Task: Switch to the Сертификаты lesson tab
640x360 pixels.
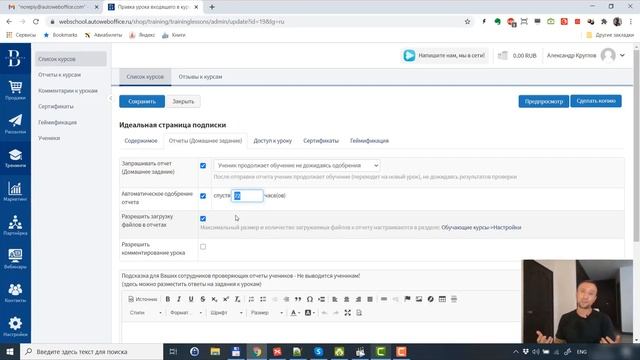Action: pos(321,141)
